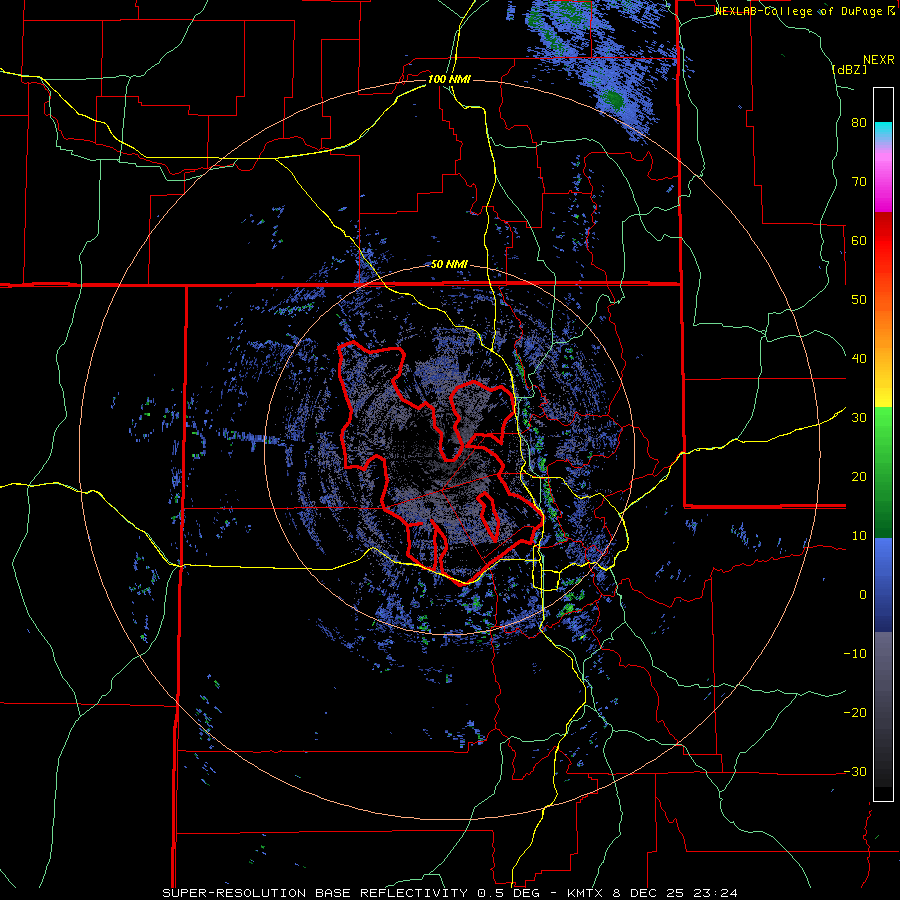Click the 40 dBZ value on the color scale
The width and height of the screenshot is (900, 900).
[x=859, y=359]
